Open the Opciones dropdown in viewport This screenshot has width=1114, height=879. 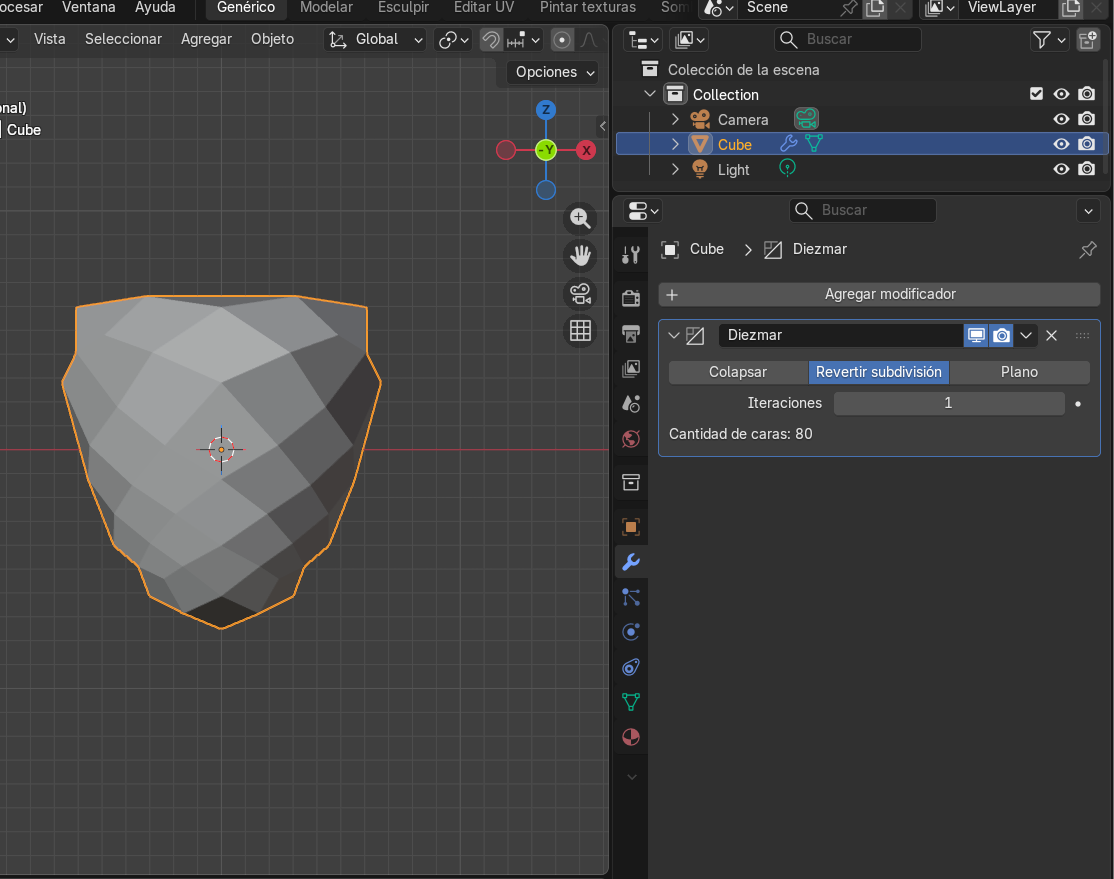(x=555, y=72)
